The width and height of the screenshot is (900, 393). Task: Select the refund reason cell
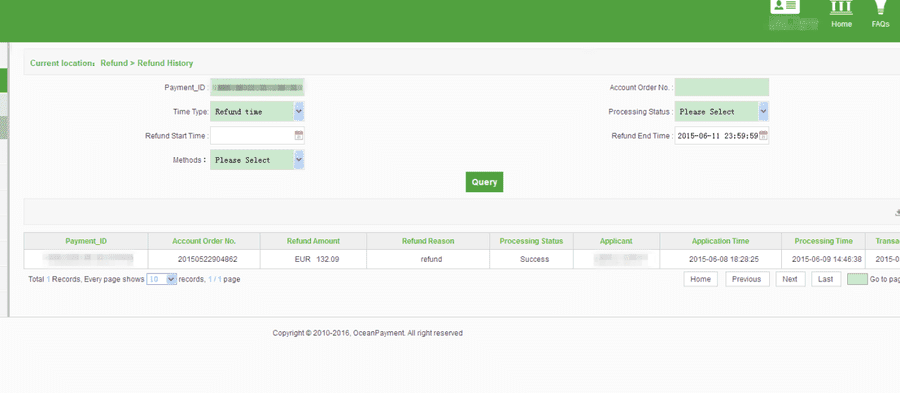[x=428, y=259]
